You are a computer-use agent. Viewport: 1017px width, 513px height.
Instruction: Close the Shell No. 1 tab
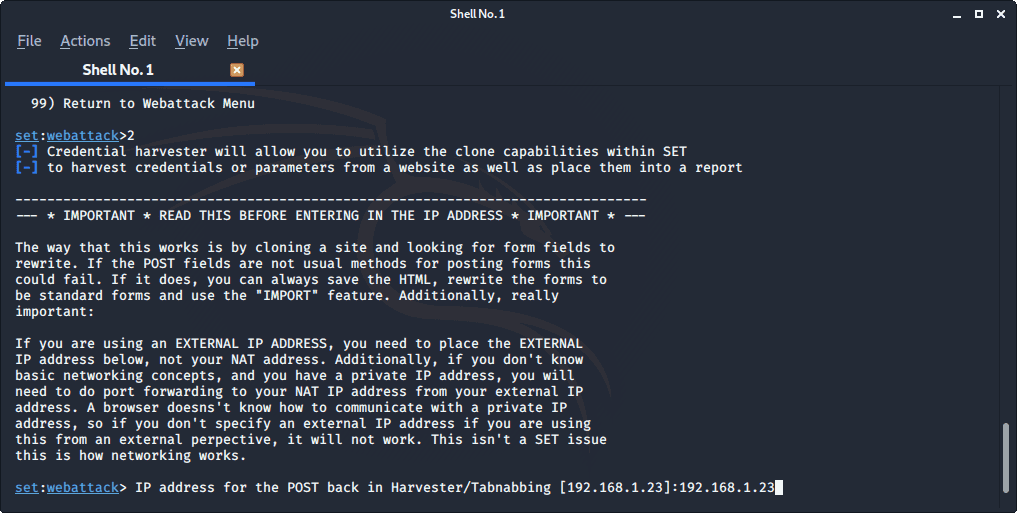(237, 70)
